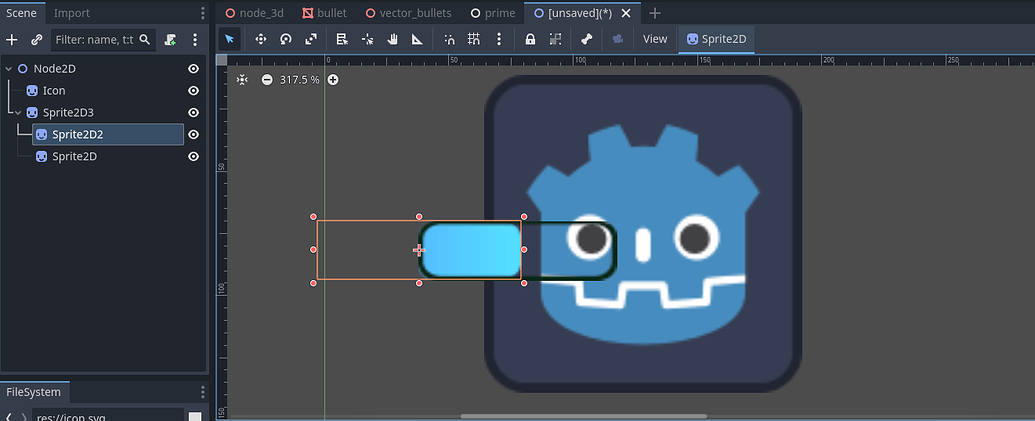Open the prime scene tab
Image resolution: width=1035 pixels, height=421 pixels.
tap(493, 13)
